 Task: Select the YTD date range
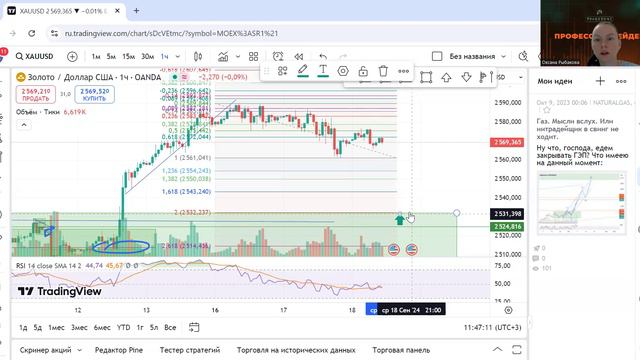tap(124, 327)
